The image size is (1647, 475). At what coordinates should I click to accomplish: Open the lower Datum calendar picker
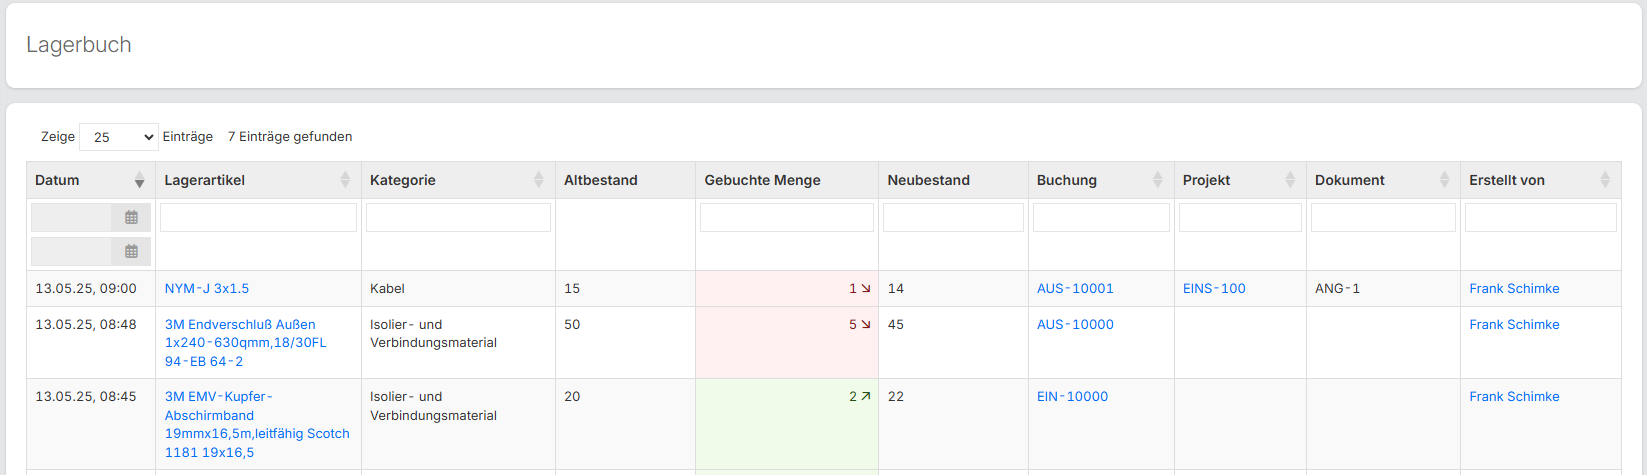(x=131, y=251)
